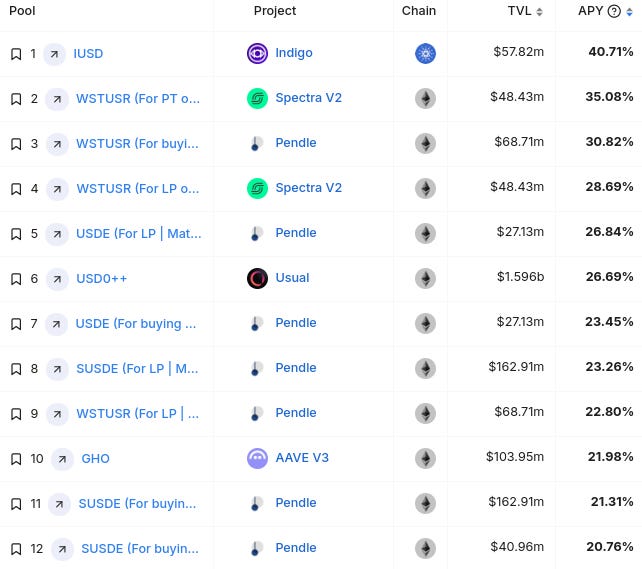
Task: Select the 26.84% APY value
Action: (609, 232)
